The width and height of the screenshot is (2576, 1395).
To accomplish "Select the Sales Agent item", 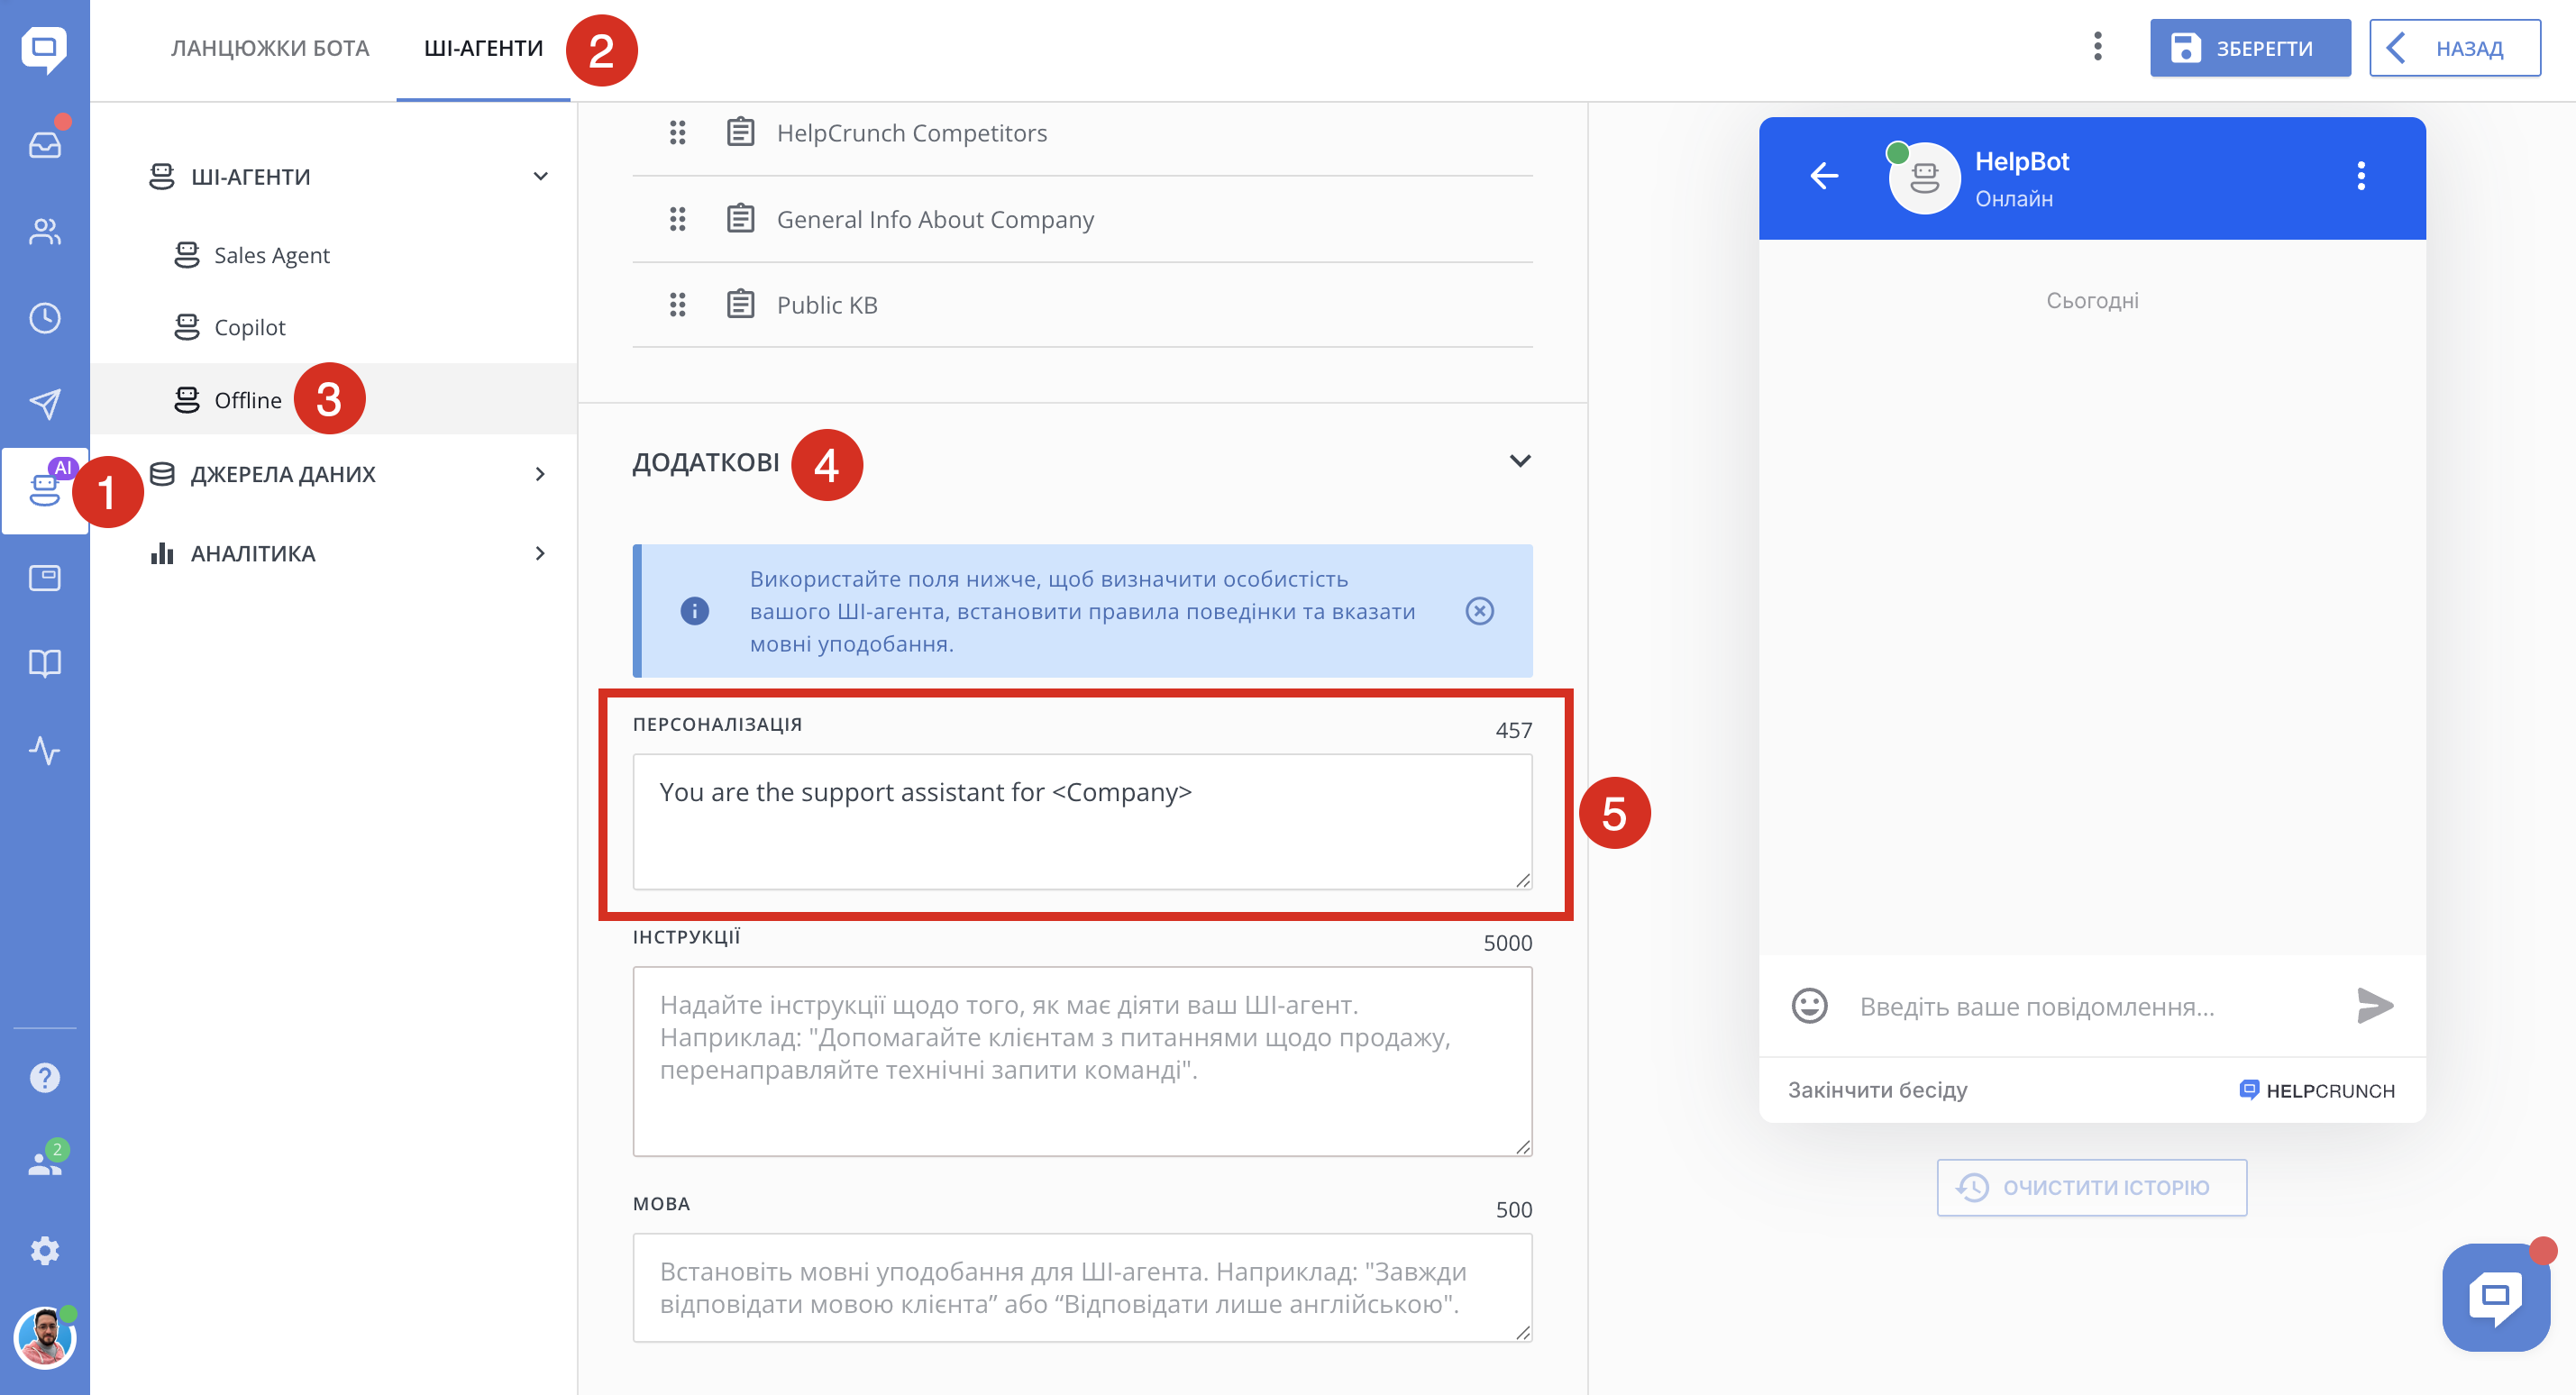I will click(x=271, y=255).
